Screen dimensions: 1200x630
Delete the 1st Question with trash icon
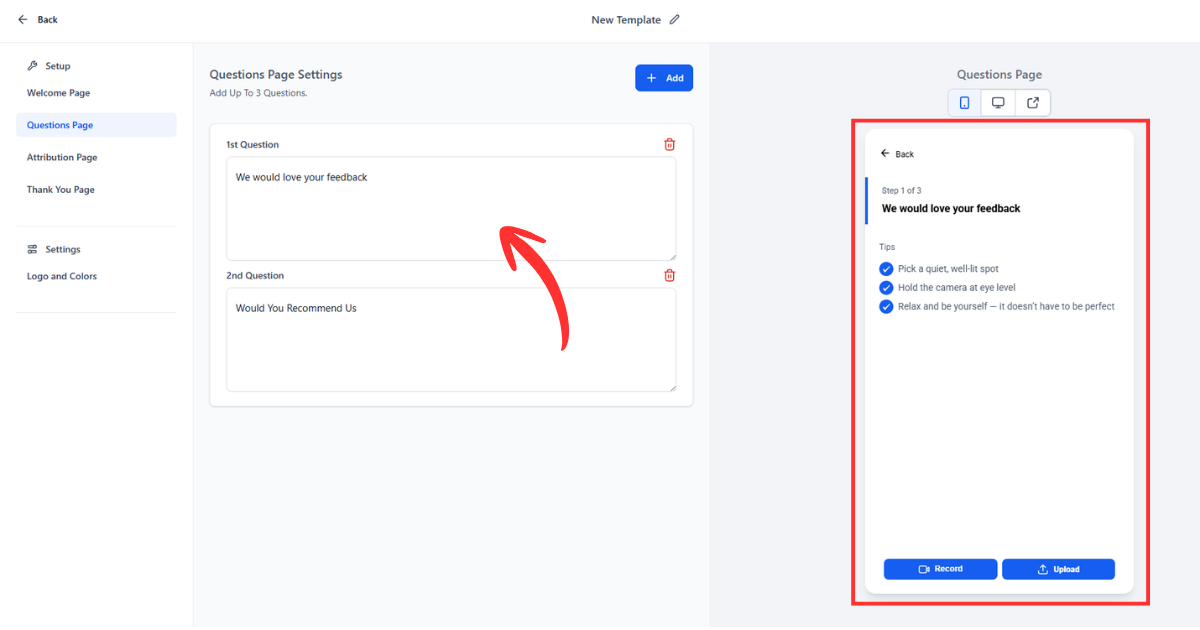(x=670, y=145)
